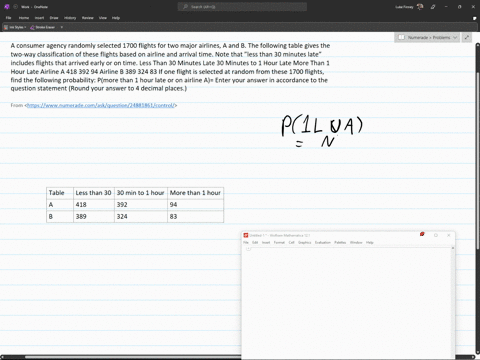Open the Ink Styles dropdown arrow

[25, 27]
